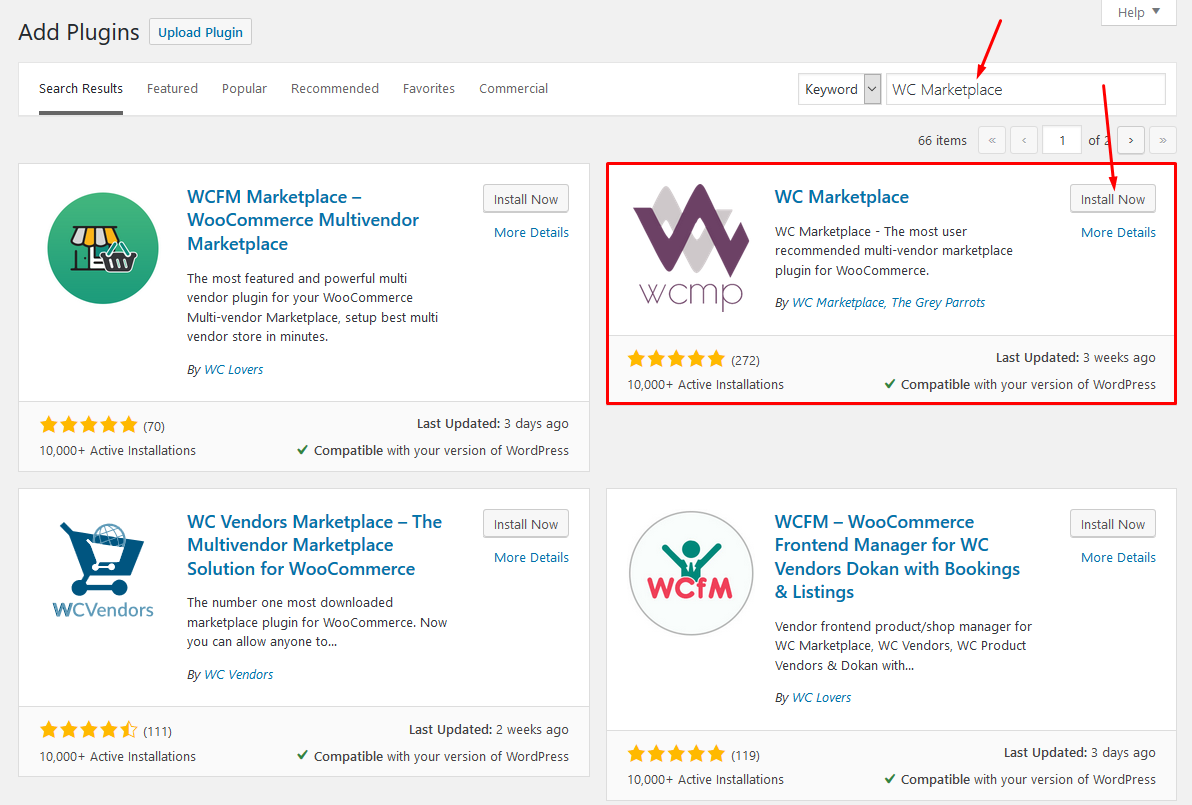Click the WCFM Marketplace green store icon
This screenshot has height=805, width=1192.
click(103, 248)
